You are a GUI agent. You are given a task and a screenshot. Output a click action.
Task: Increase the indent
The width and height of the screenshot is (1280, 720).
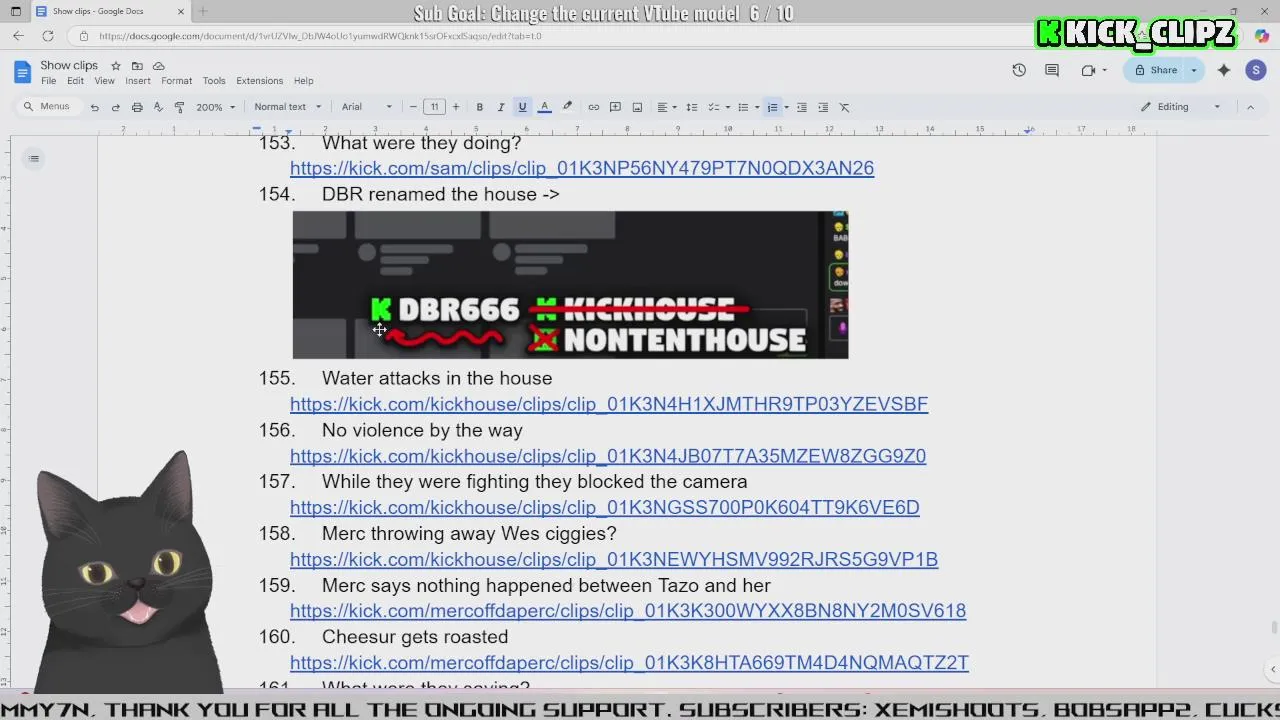(823, 107)
